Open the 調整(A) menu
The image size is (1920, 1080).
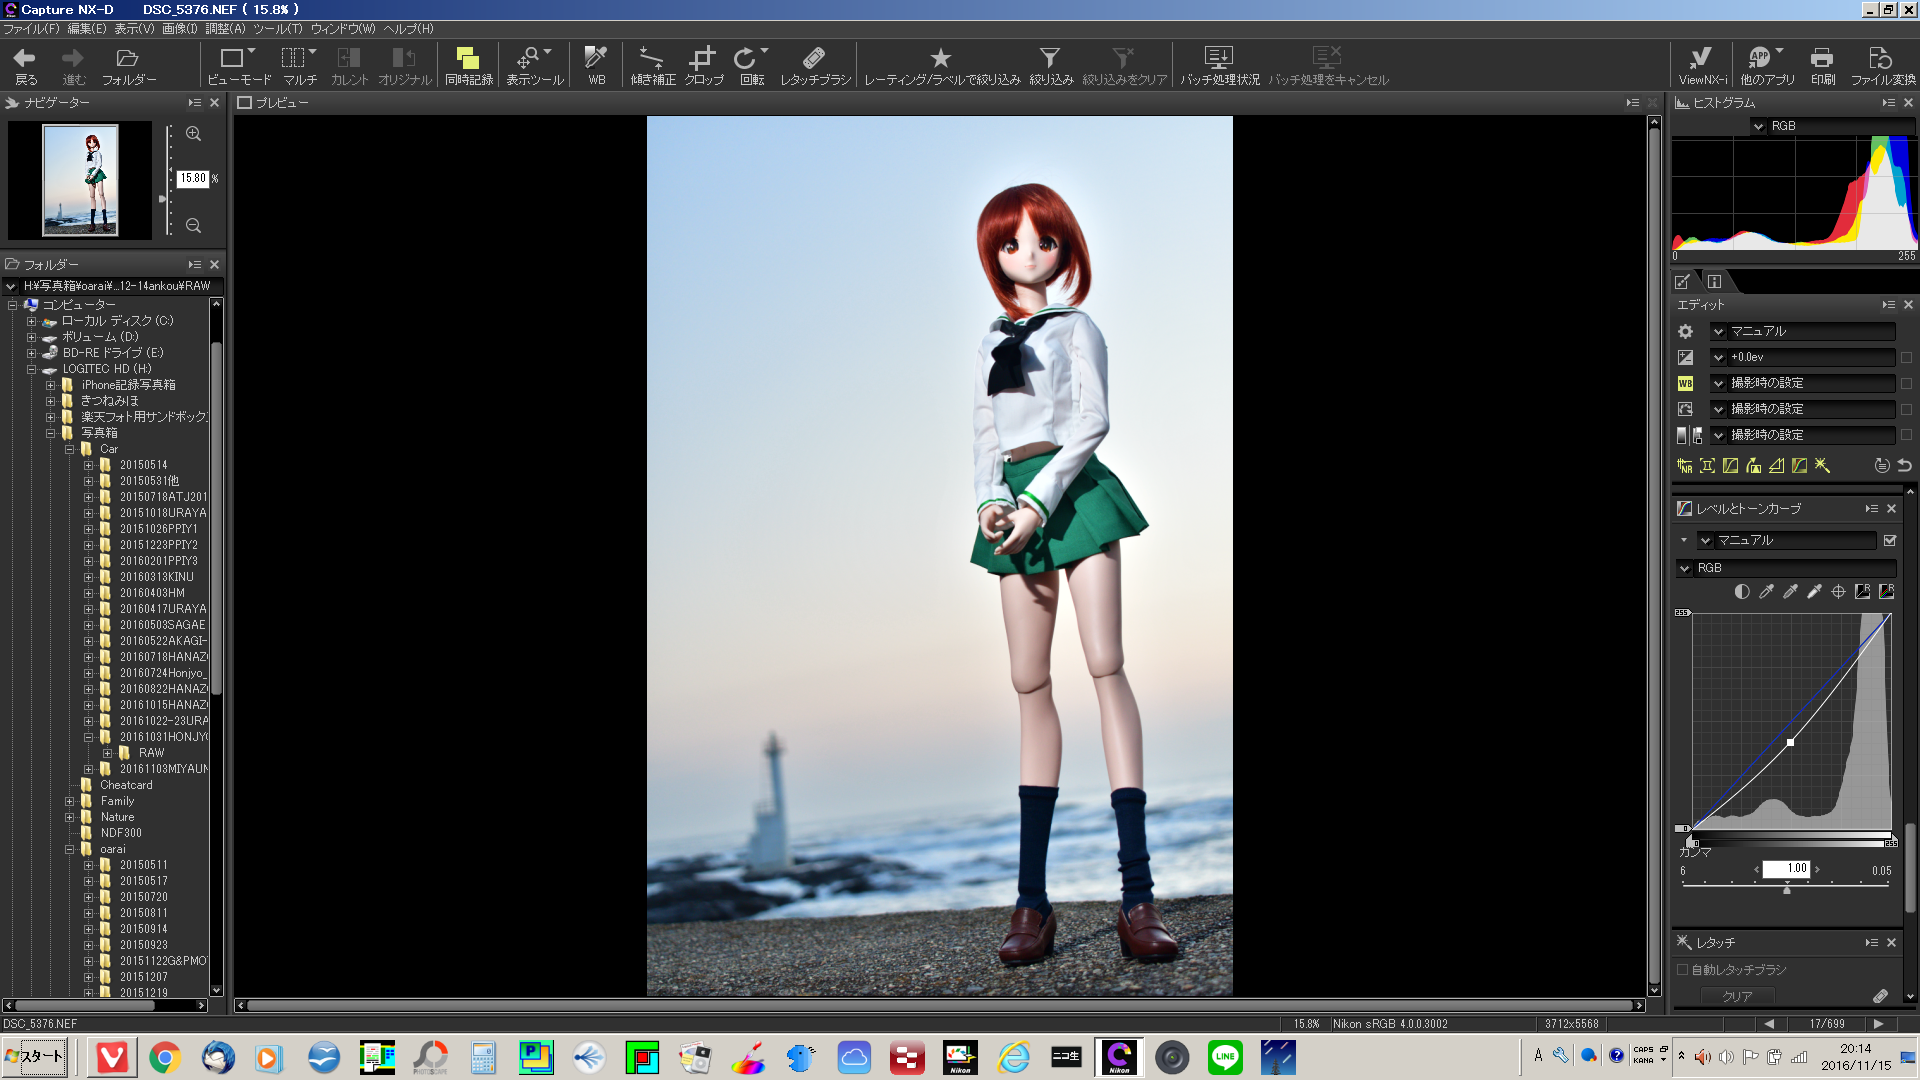pos(225,29)
